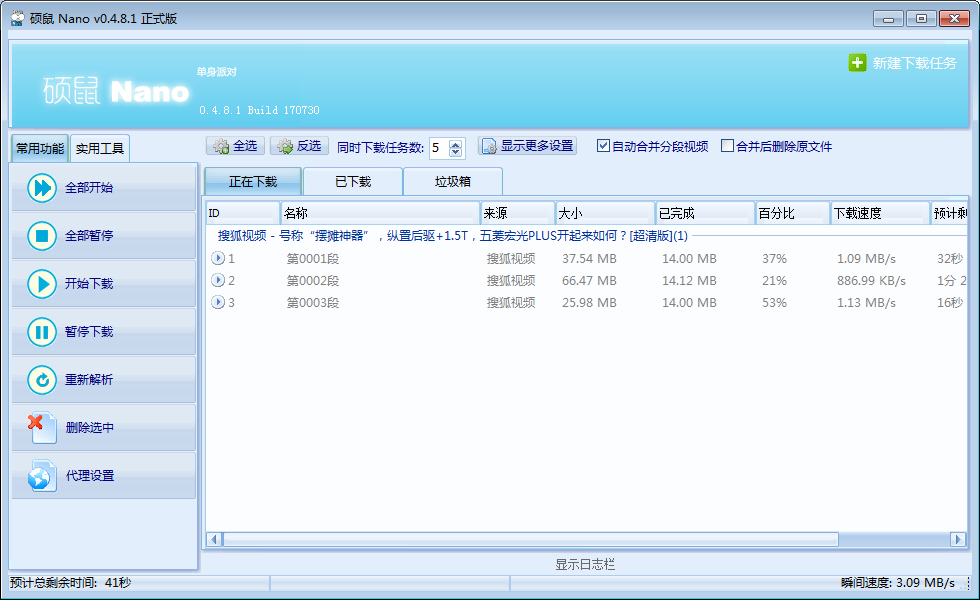980x600 pixels.
Task: Click the 单身派对 header text
Action: (216, 72)
